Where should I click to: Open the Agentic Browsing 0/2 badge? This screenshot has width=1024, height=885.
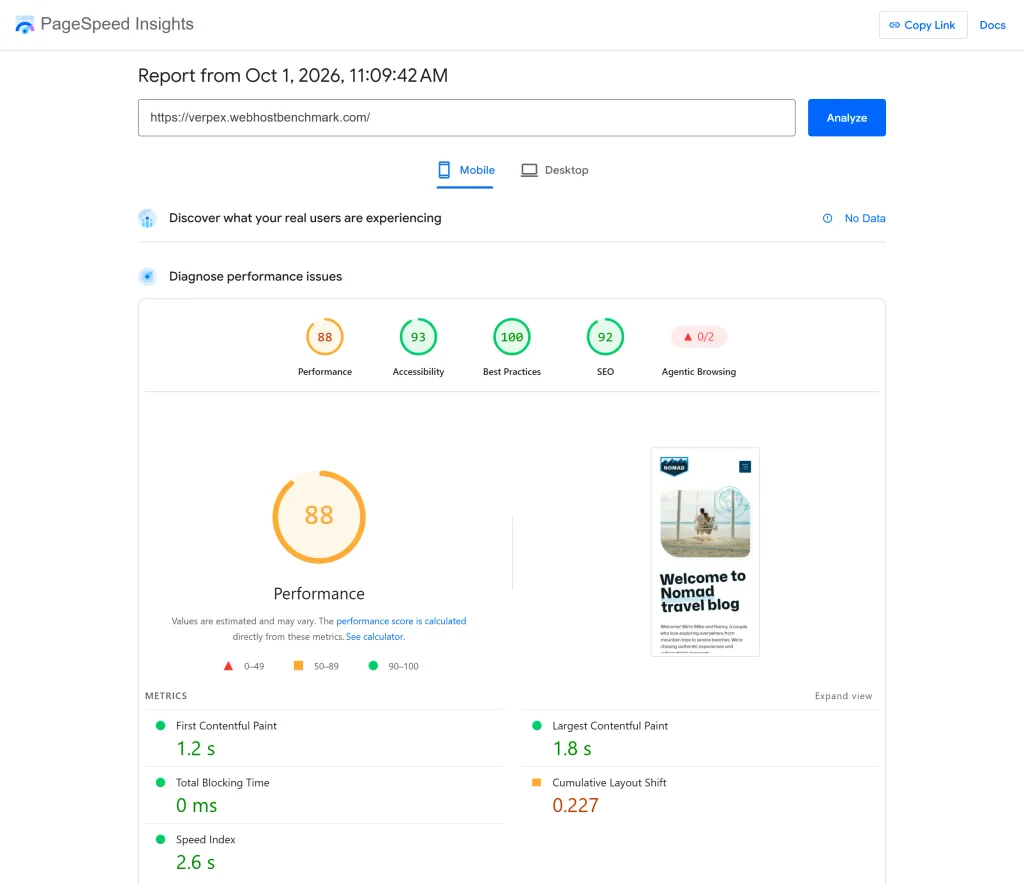pyautogui.click(x=699, y=337)
